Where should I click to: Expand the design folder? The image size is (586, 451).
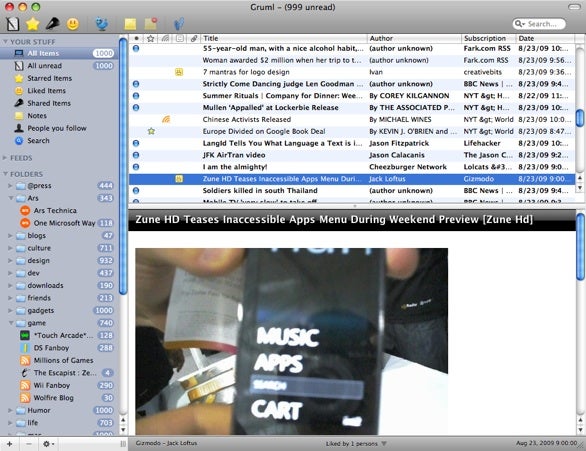(x=10, y=260)
